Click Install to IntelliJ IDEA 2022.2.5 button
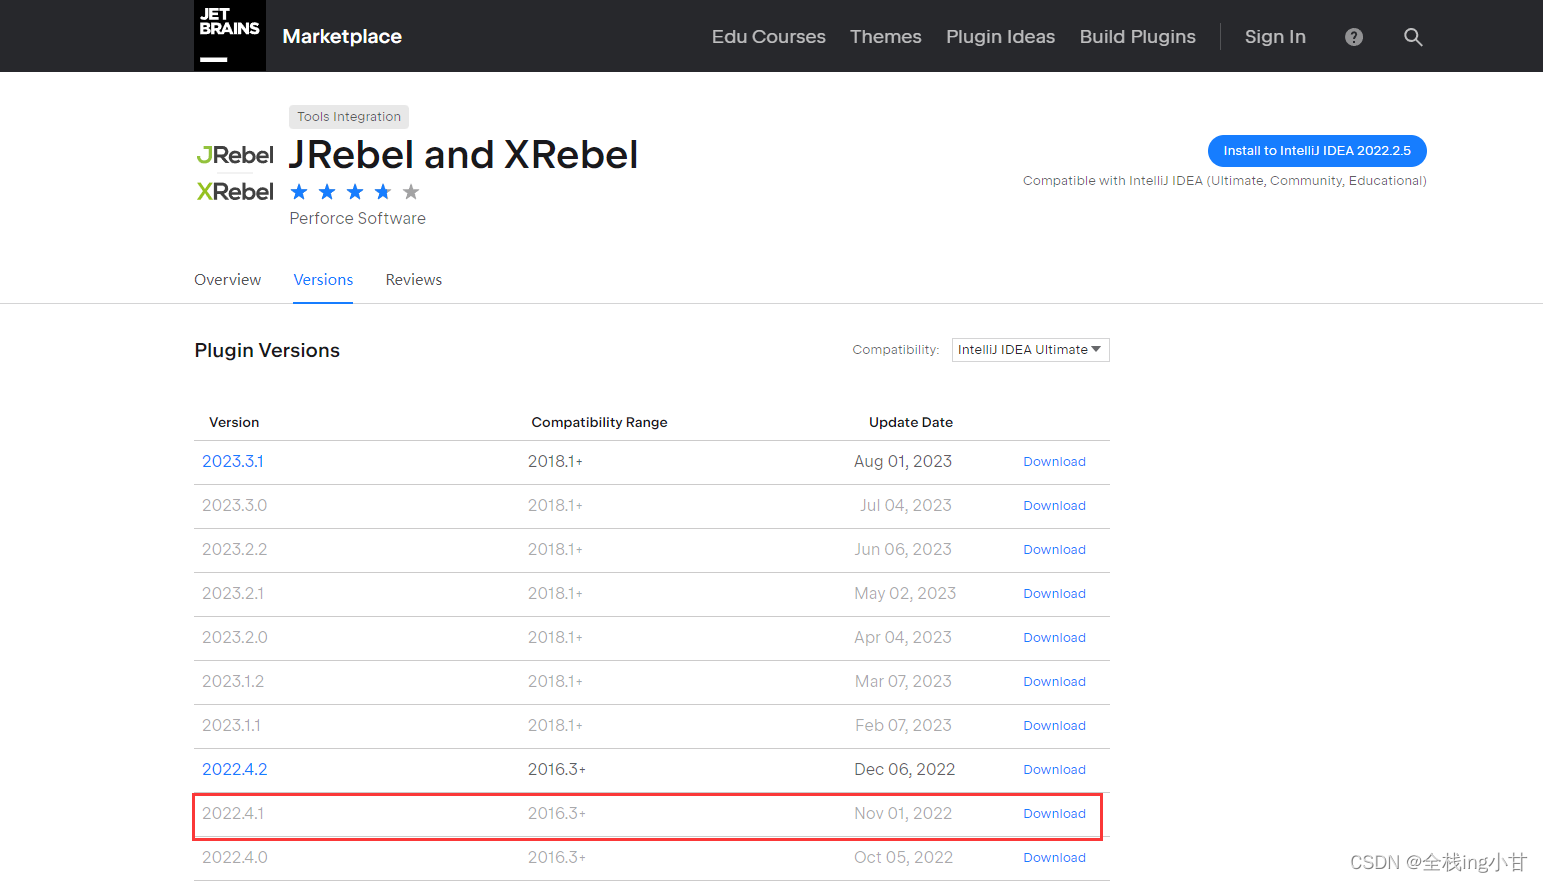This screenshot has height=882, width=1543. point(1317,151)
